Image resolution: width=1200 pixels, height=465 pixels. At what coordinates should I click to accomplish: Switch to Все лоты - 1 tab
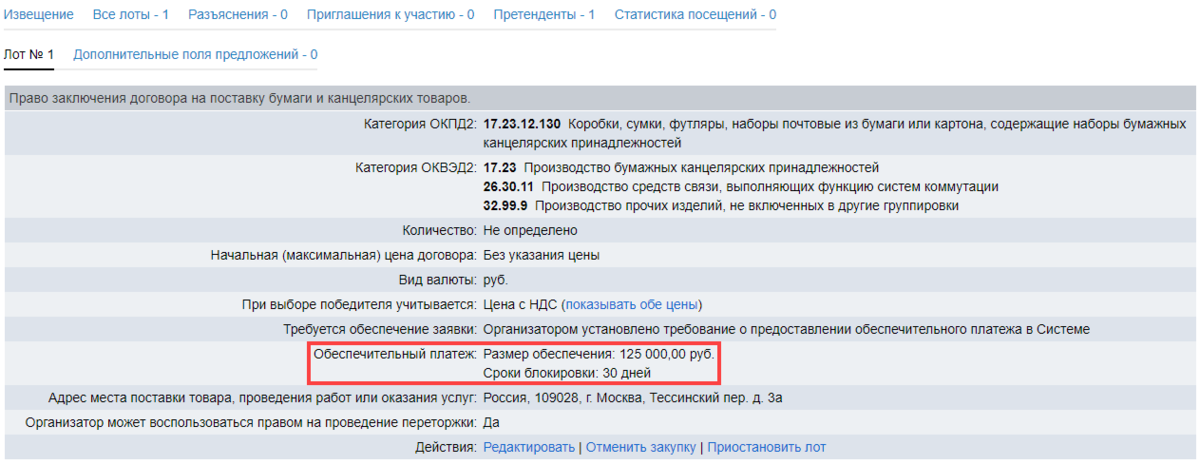[130, 15]
